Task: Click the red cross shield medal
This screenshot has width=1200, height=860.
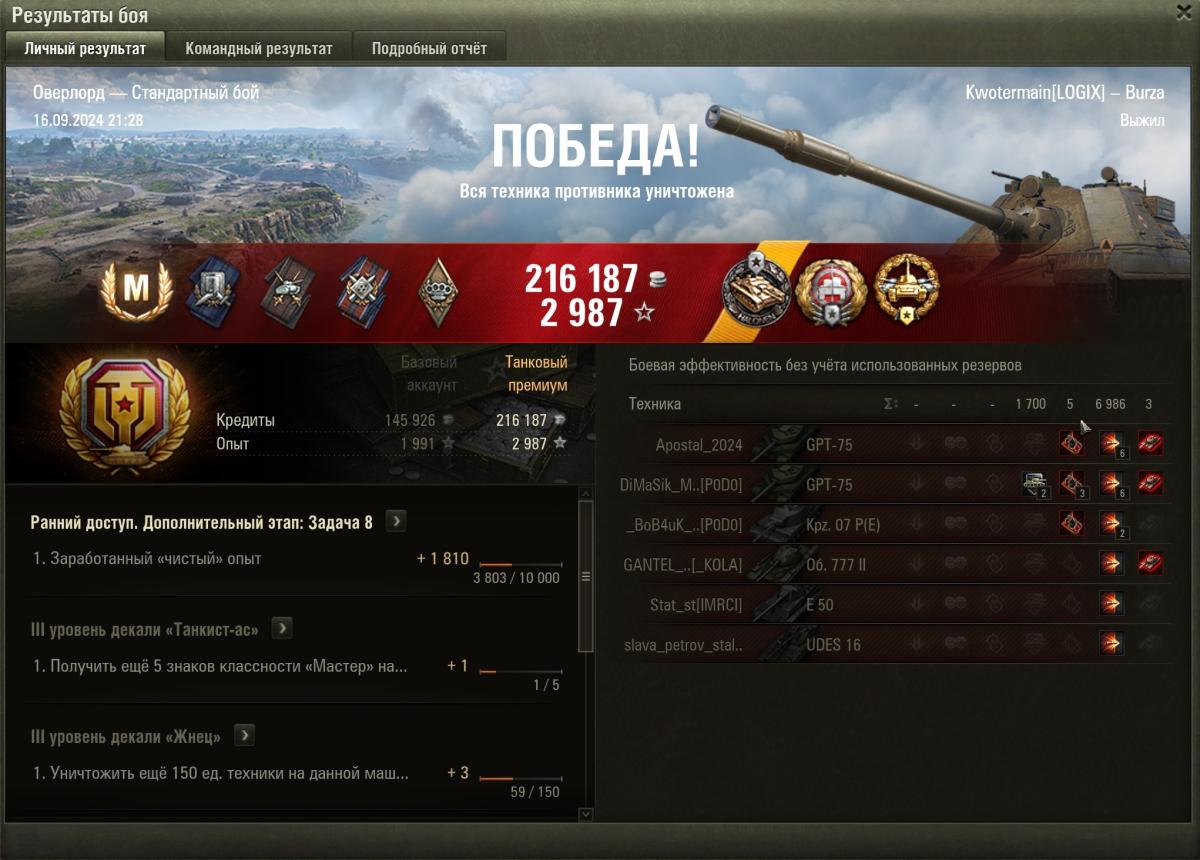Action: tap(830, 290)
